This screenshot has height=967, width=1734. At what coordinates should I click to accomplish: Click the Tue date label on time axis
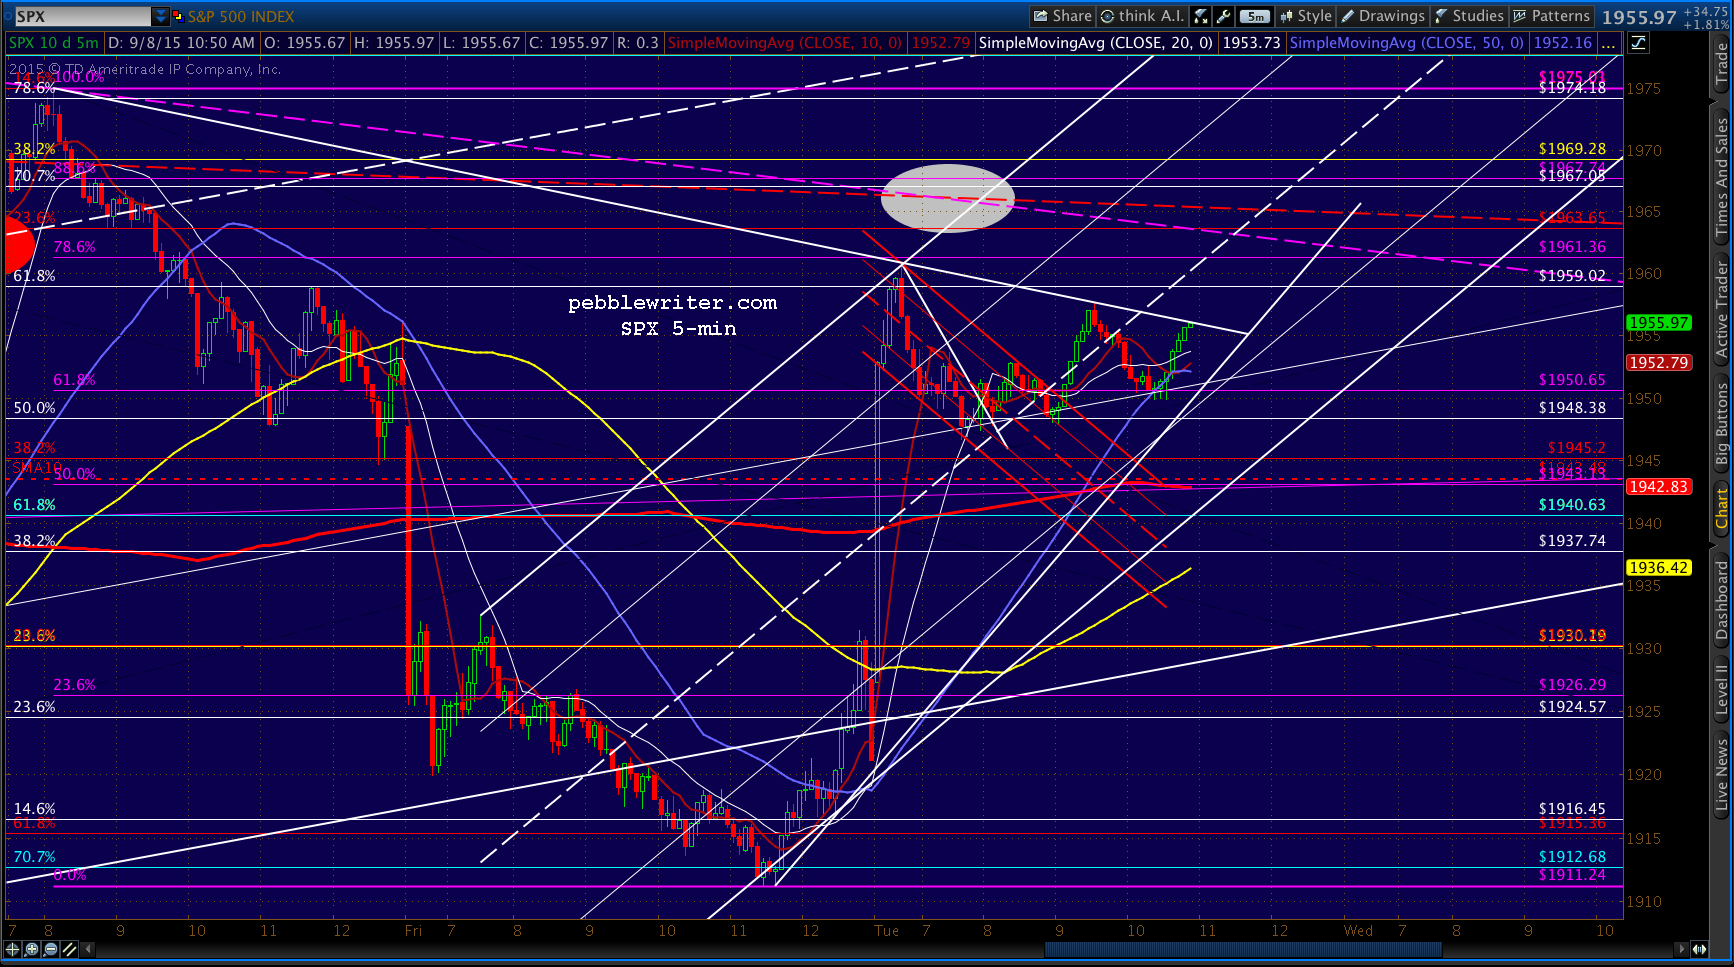[x=886, y=930]
